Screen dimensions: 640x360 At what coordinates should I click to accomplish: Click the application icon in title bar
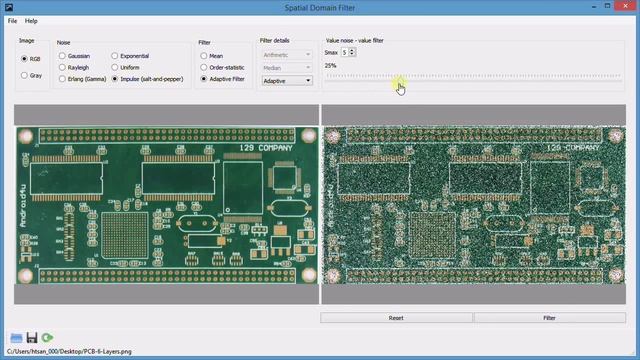[x=9, y=7]
